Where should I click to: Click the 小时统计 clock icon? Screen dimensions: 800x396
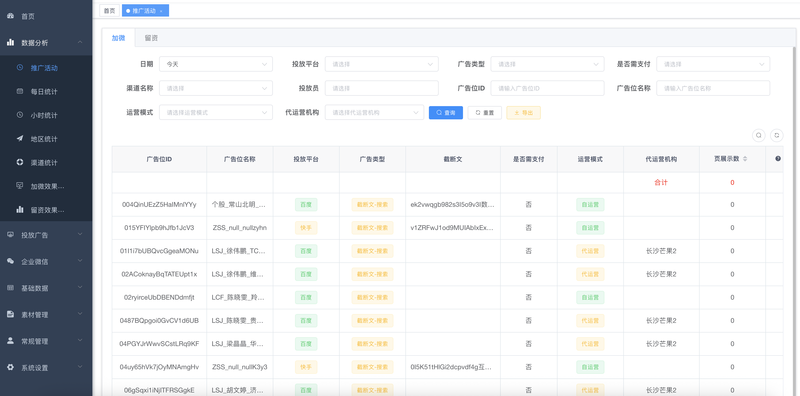(20, 115)
